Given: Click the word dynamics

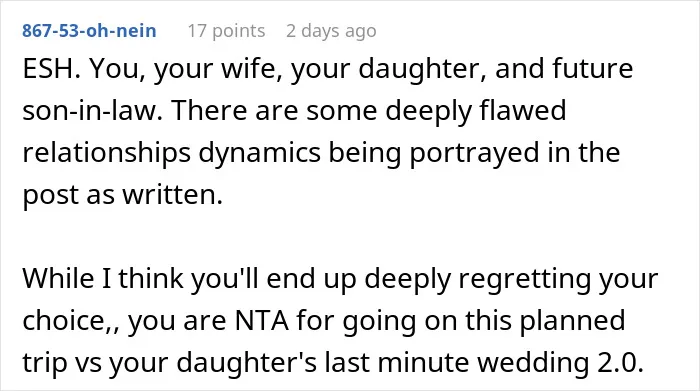Looking at the screenshot, I should [x=259, y=153].
